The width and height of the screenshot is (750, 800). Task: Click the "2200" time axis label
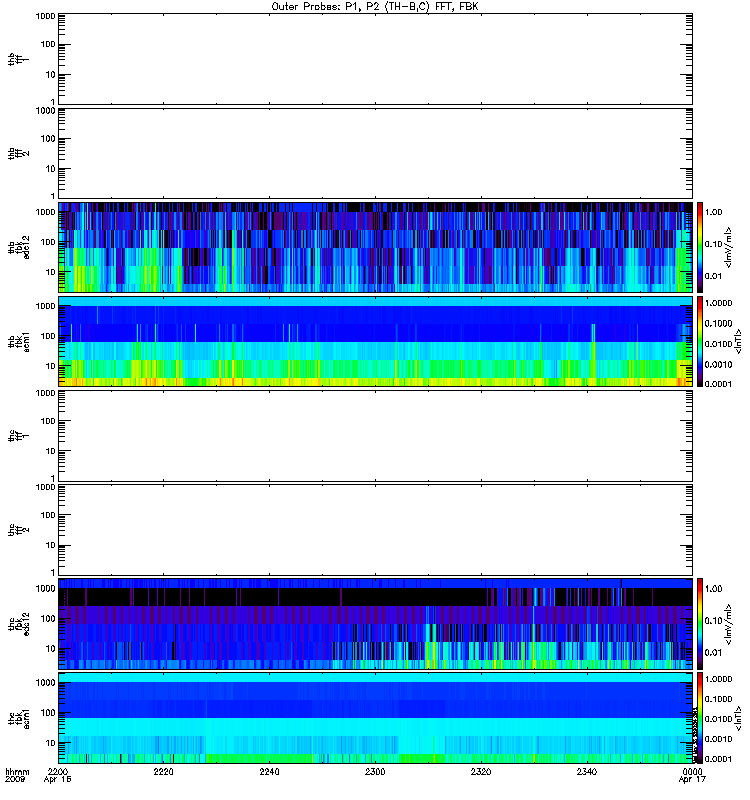coord(57,771)
